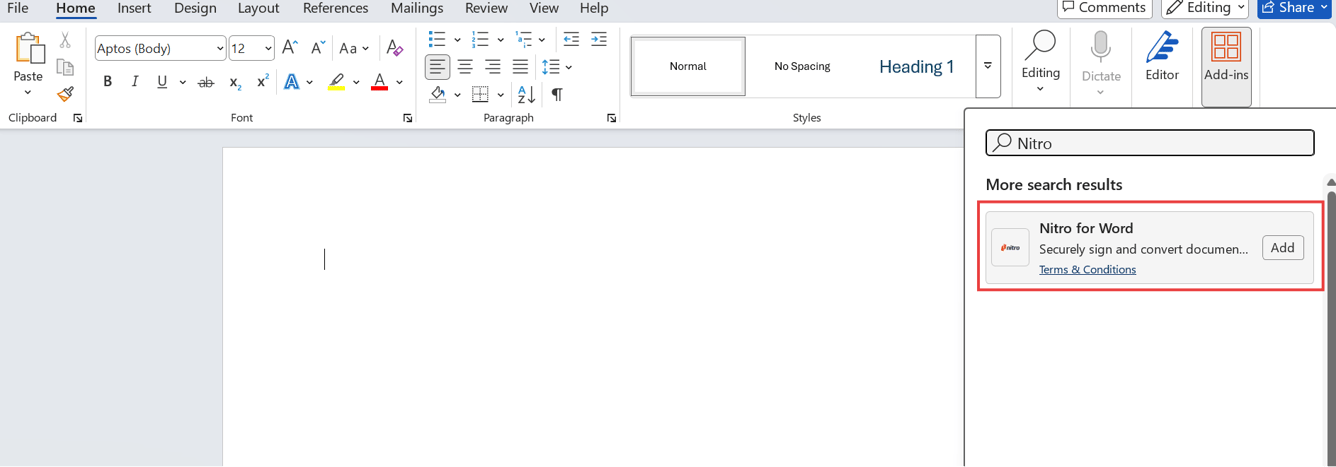Apply the red font color
The image size is (1336, 467).
click(x=379, y=82)
